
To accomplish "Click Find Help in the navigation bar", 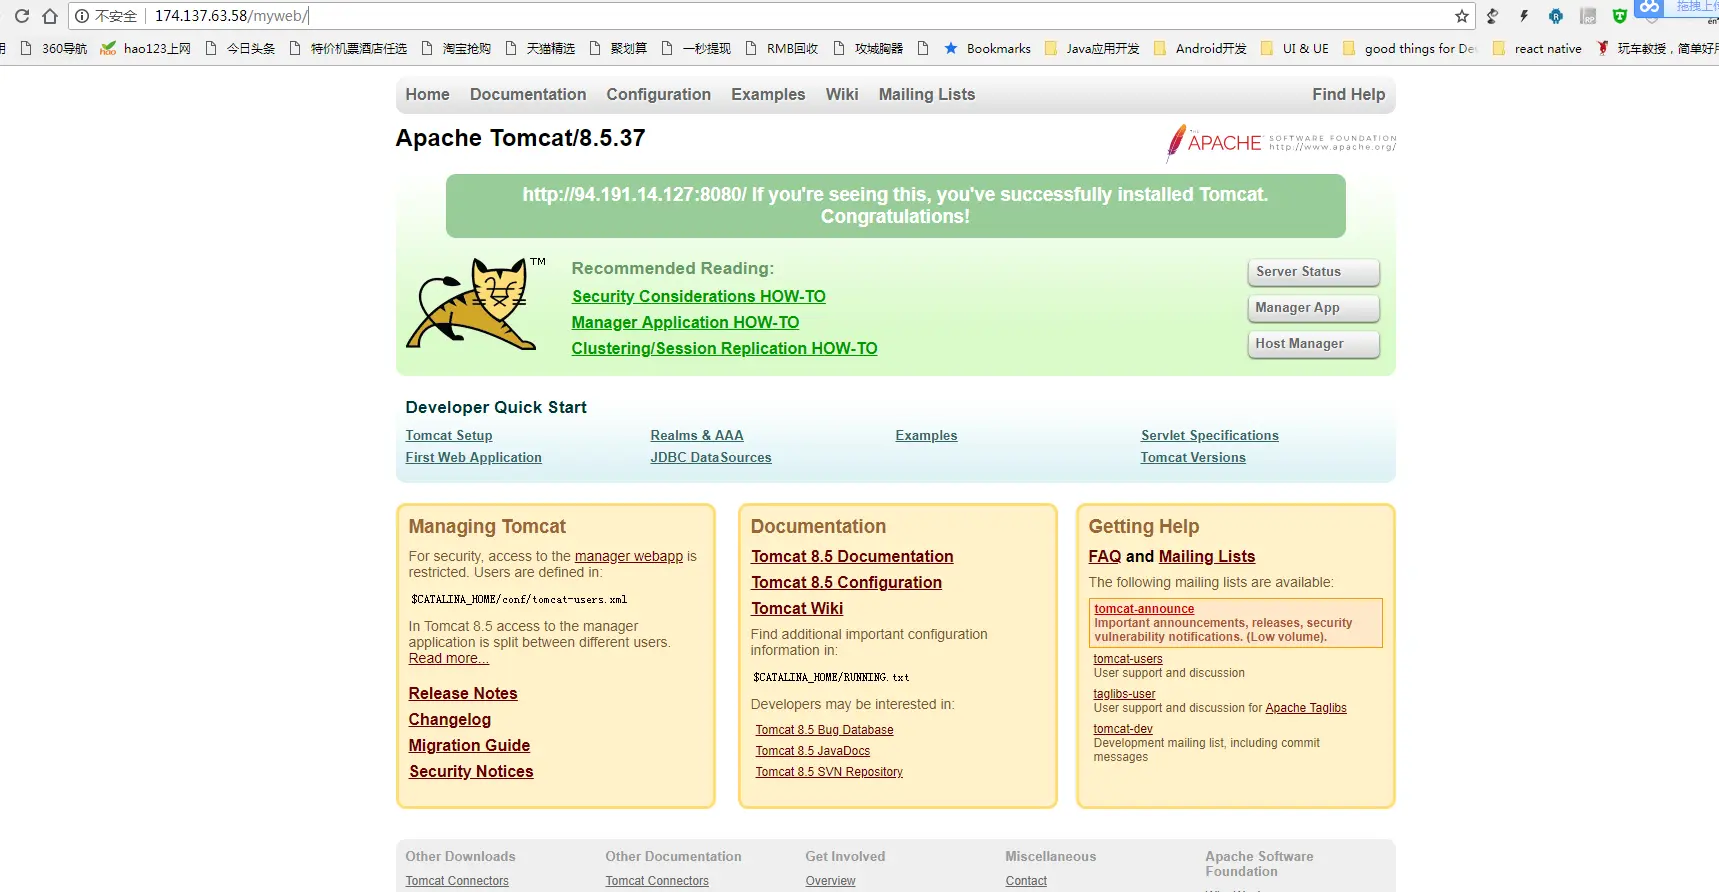I will tap(1348, 94).
